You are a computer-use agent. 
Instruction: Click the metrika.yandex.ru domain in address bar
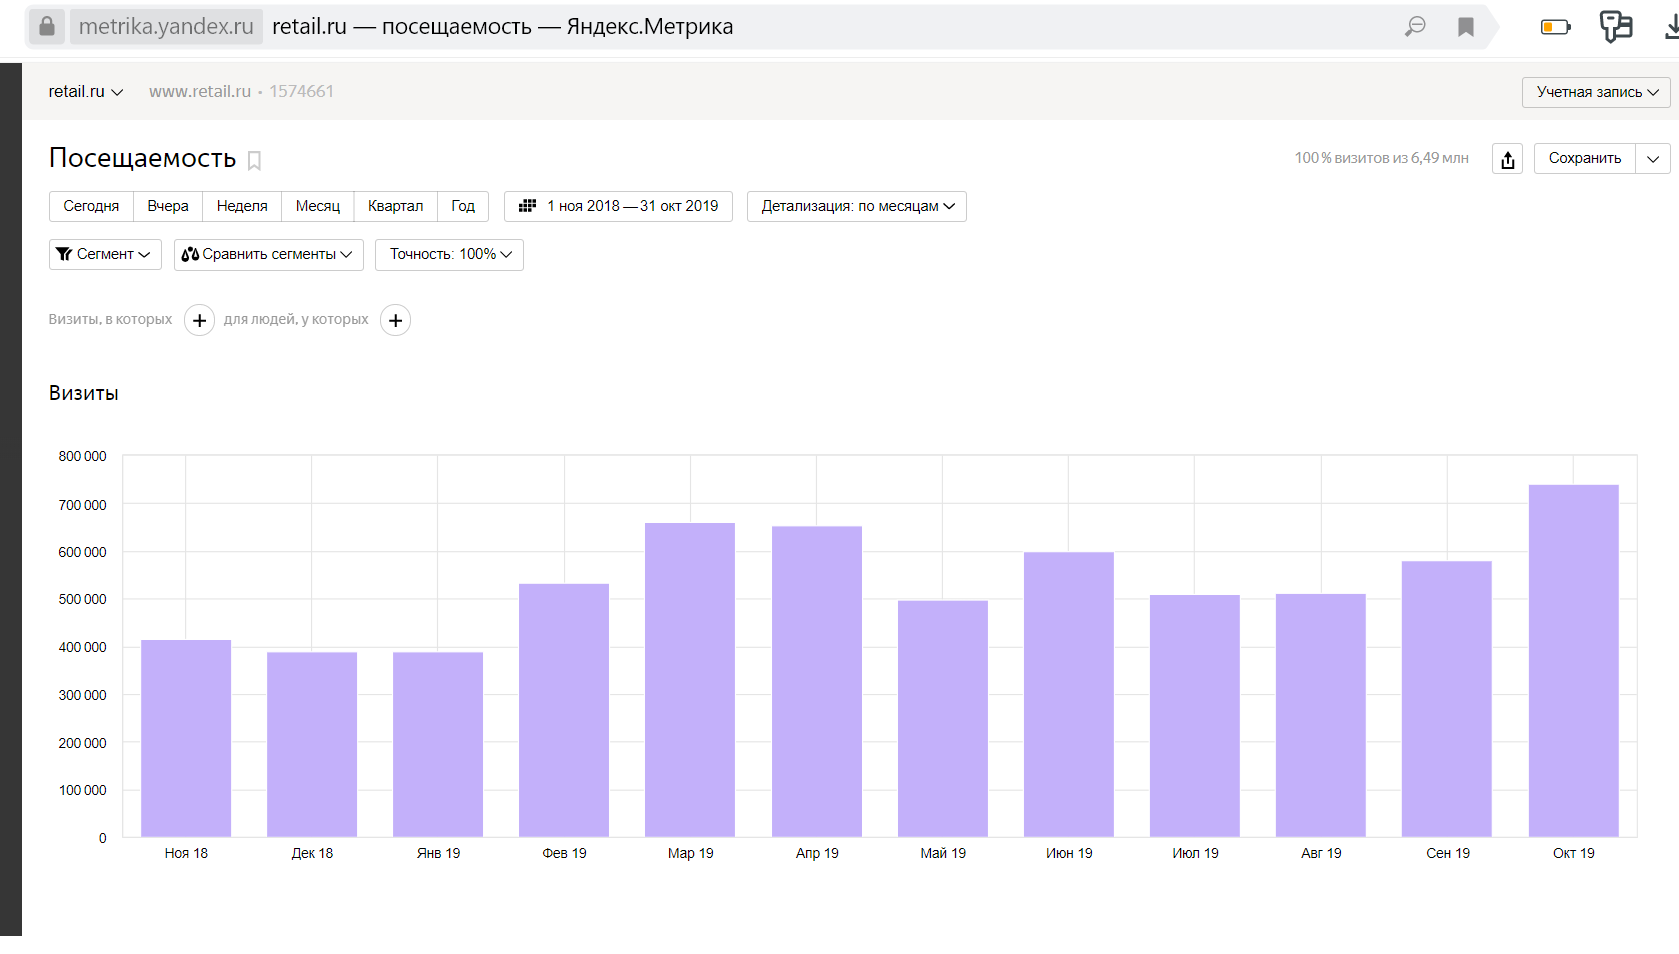click(x=166, y=26)
